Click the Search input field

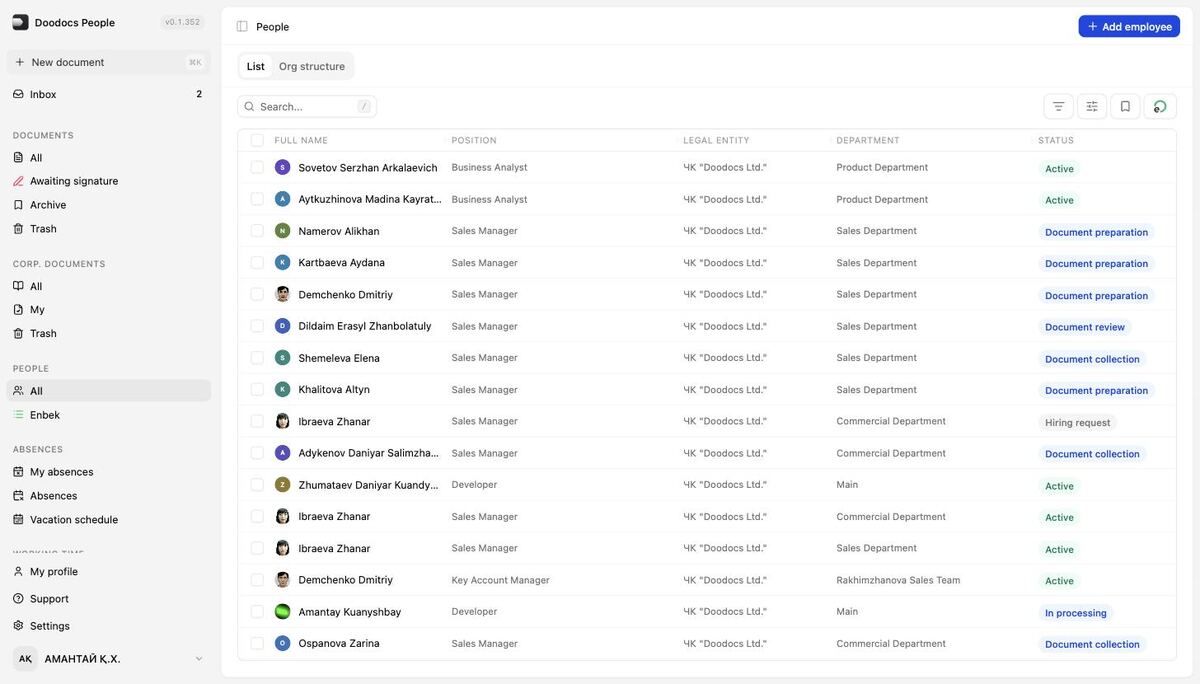307,107
